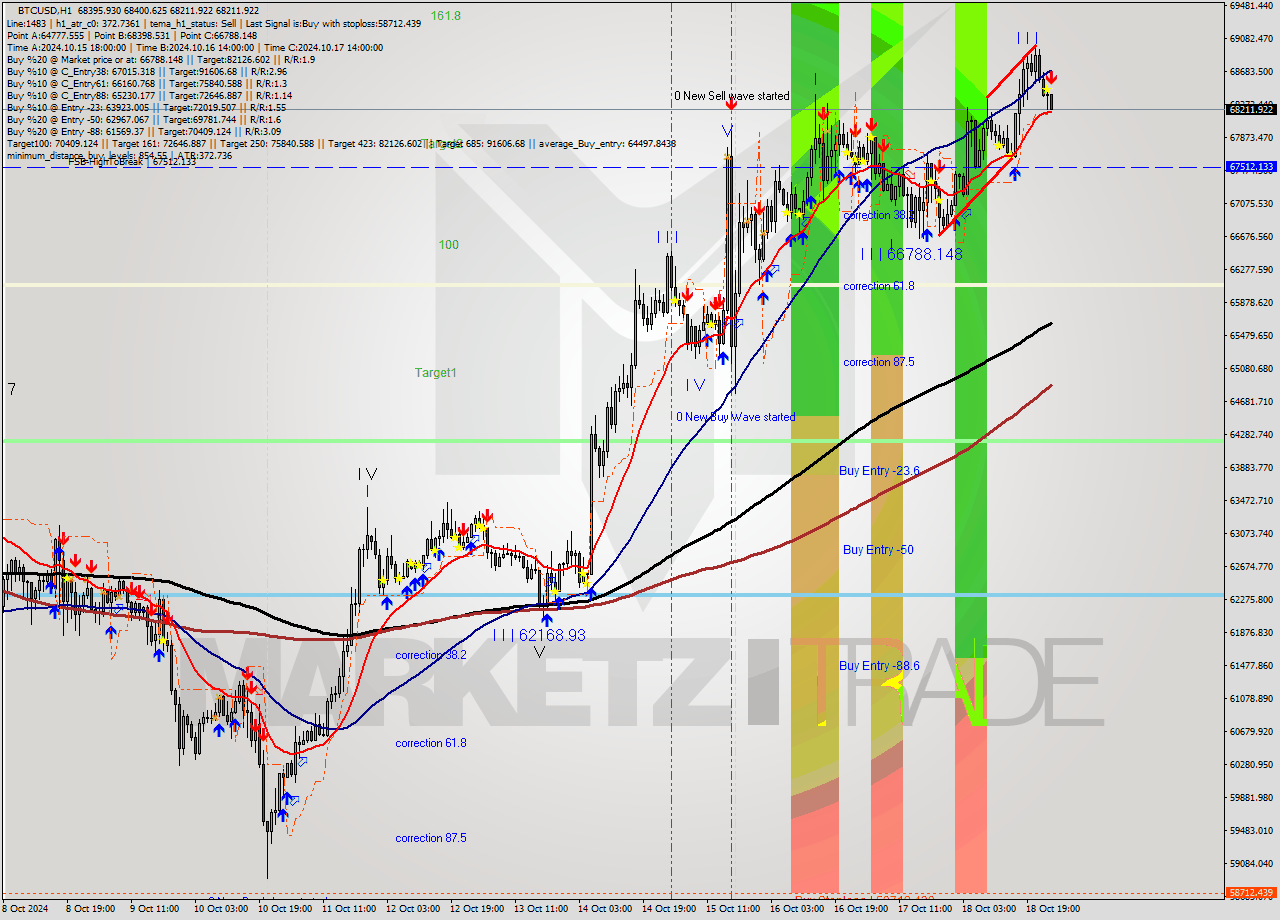
Task: Click the '13 Oct 11:00' time axis label
Action: pyautogui.click(x=541, y=909)
